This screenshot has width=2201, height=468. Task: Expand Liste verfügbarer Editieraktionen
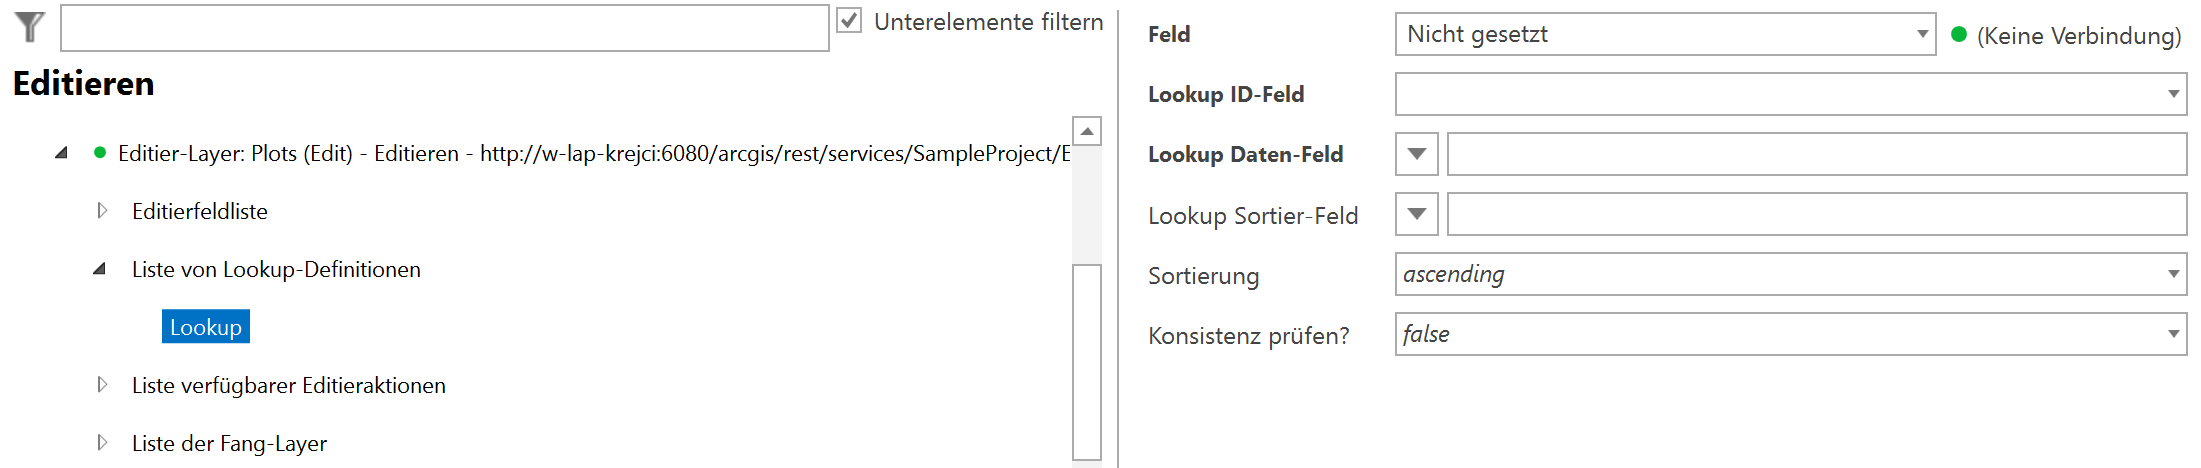click(x=101, y=385)
